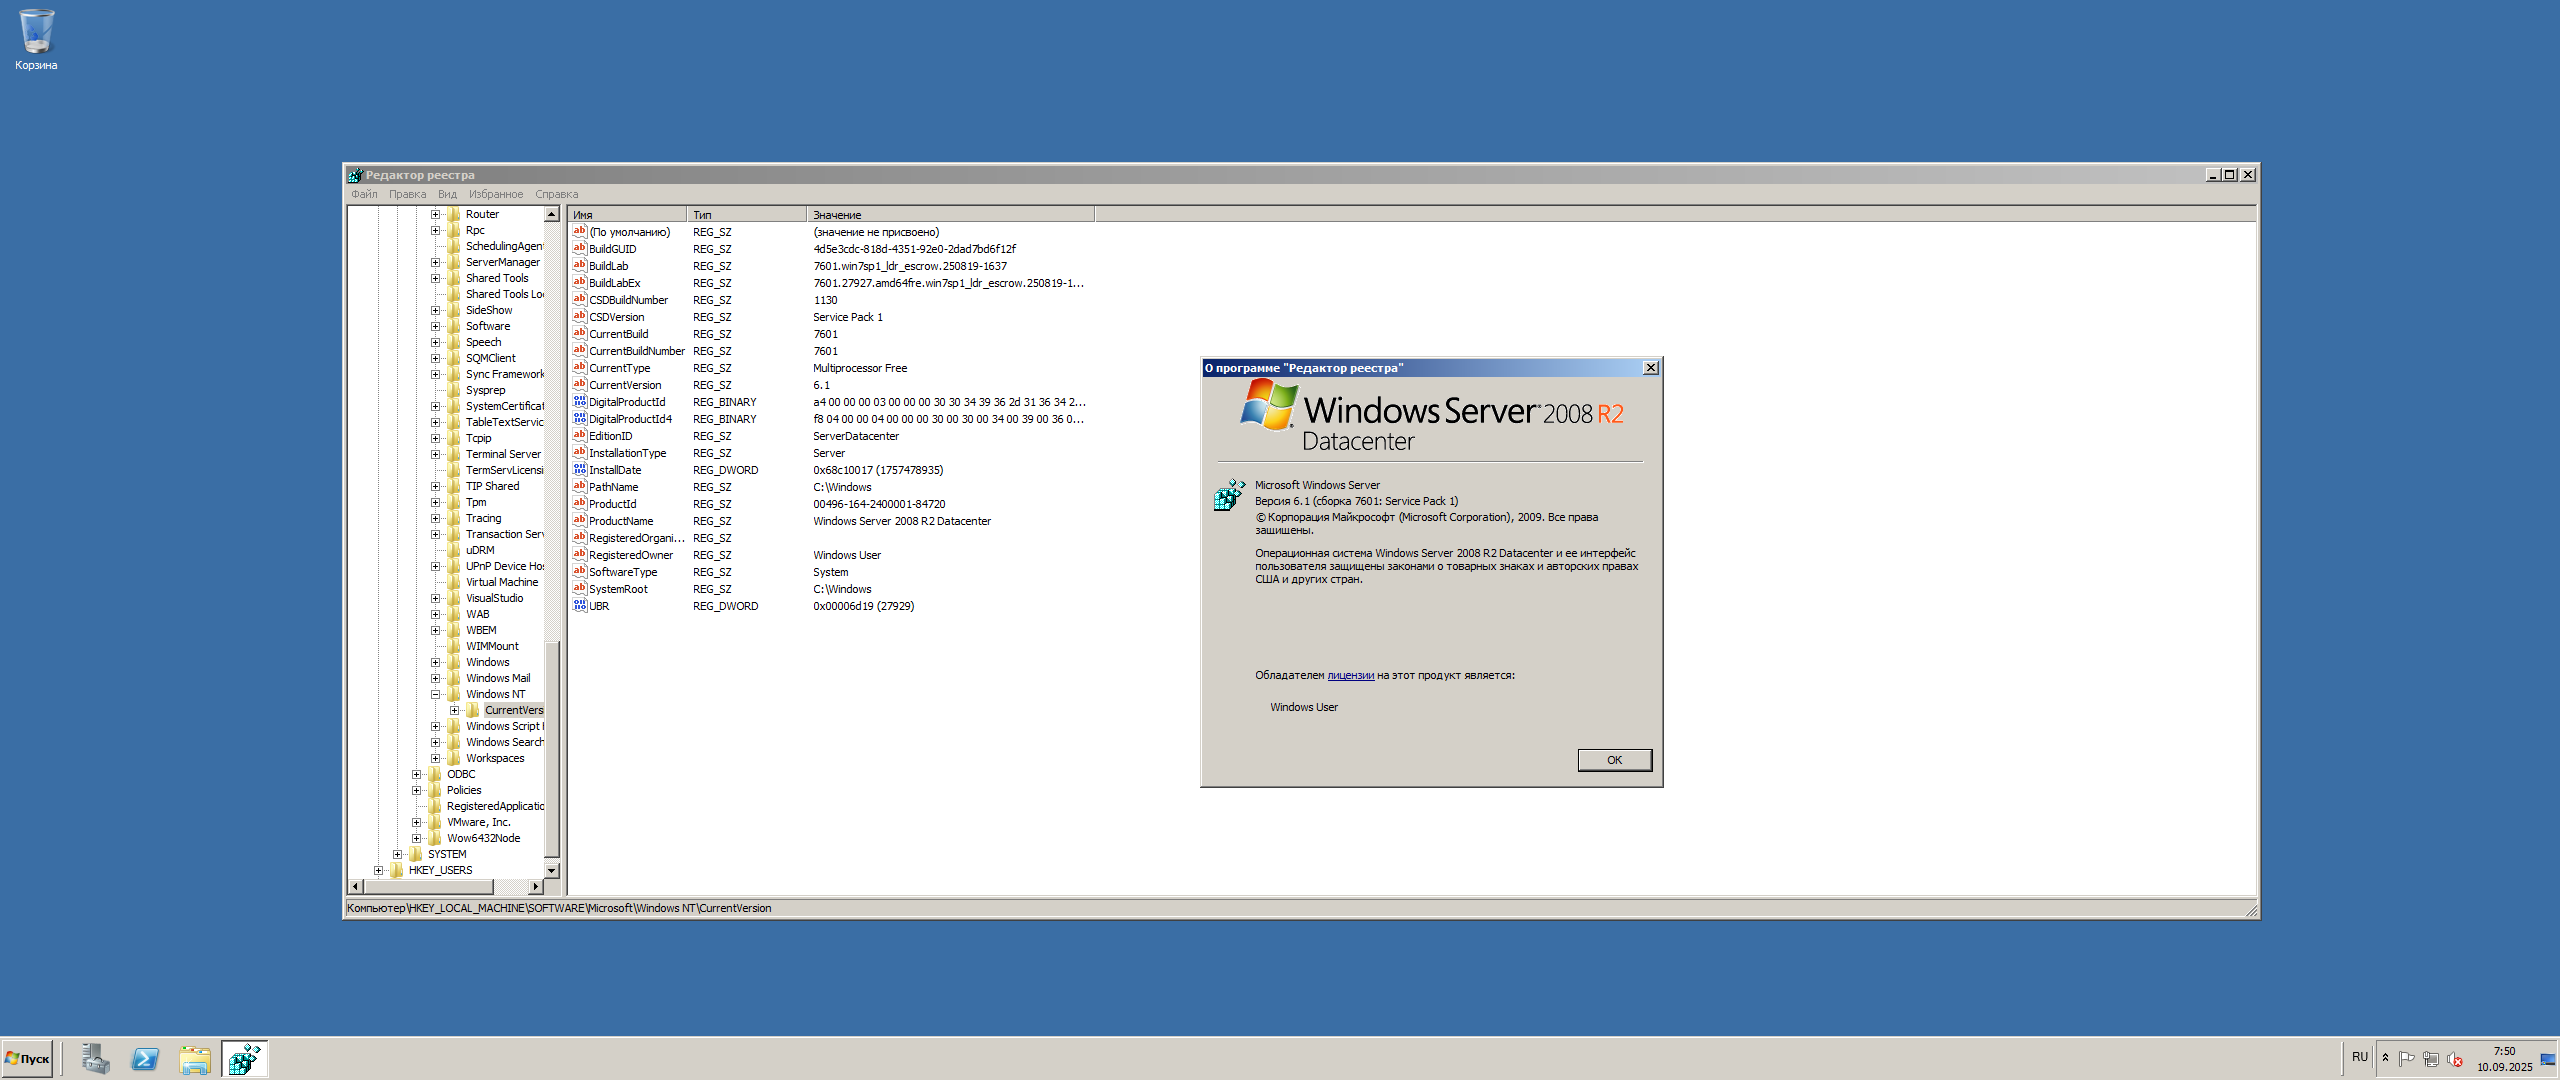
Task: Click the ProductName string value icon
Action: point(579,521)
